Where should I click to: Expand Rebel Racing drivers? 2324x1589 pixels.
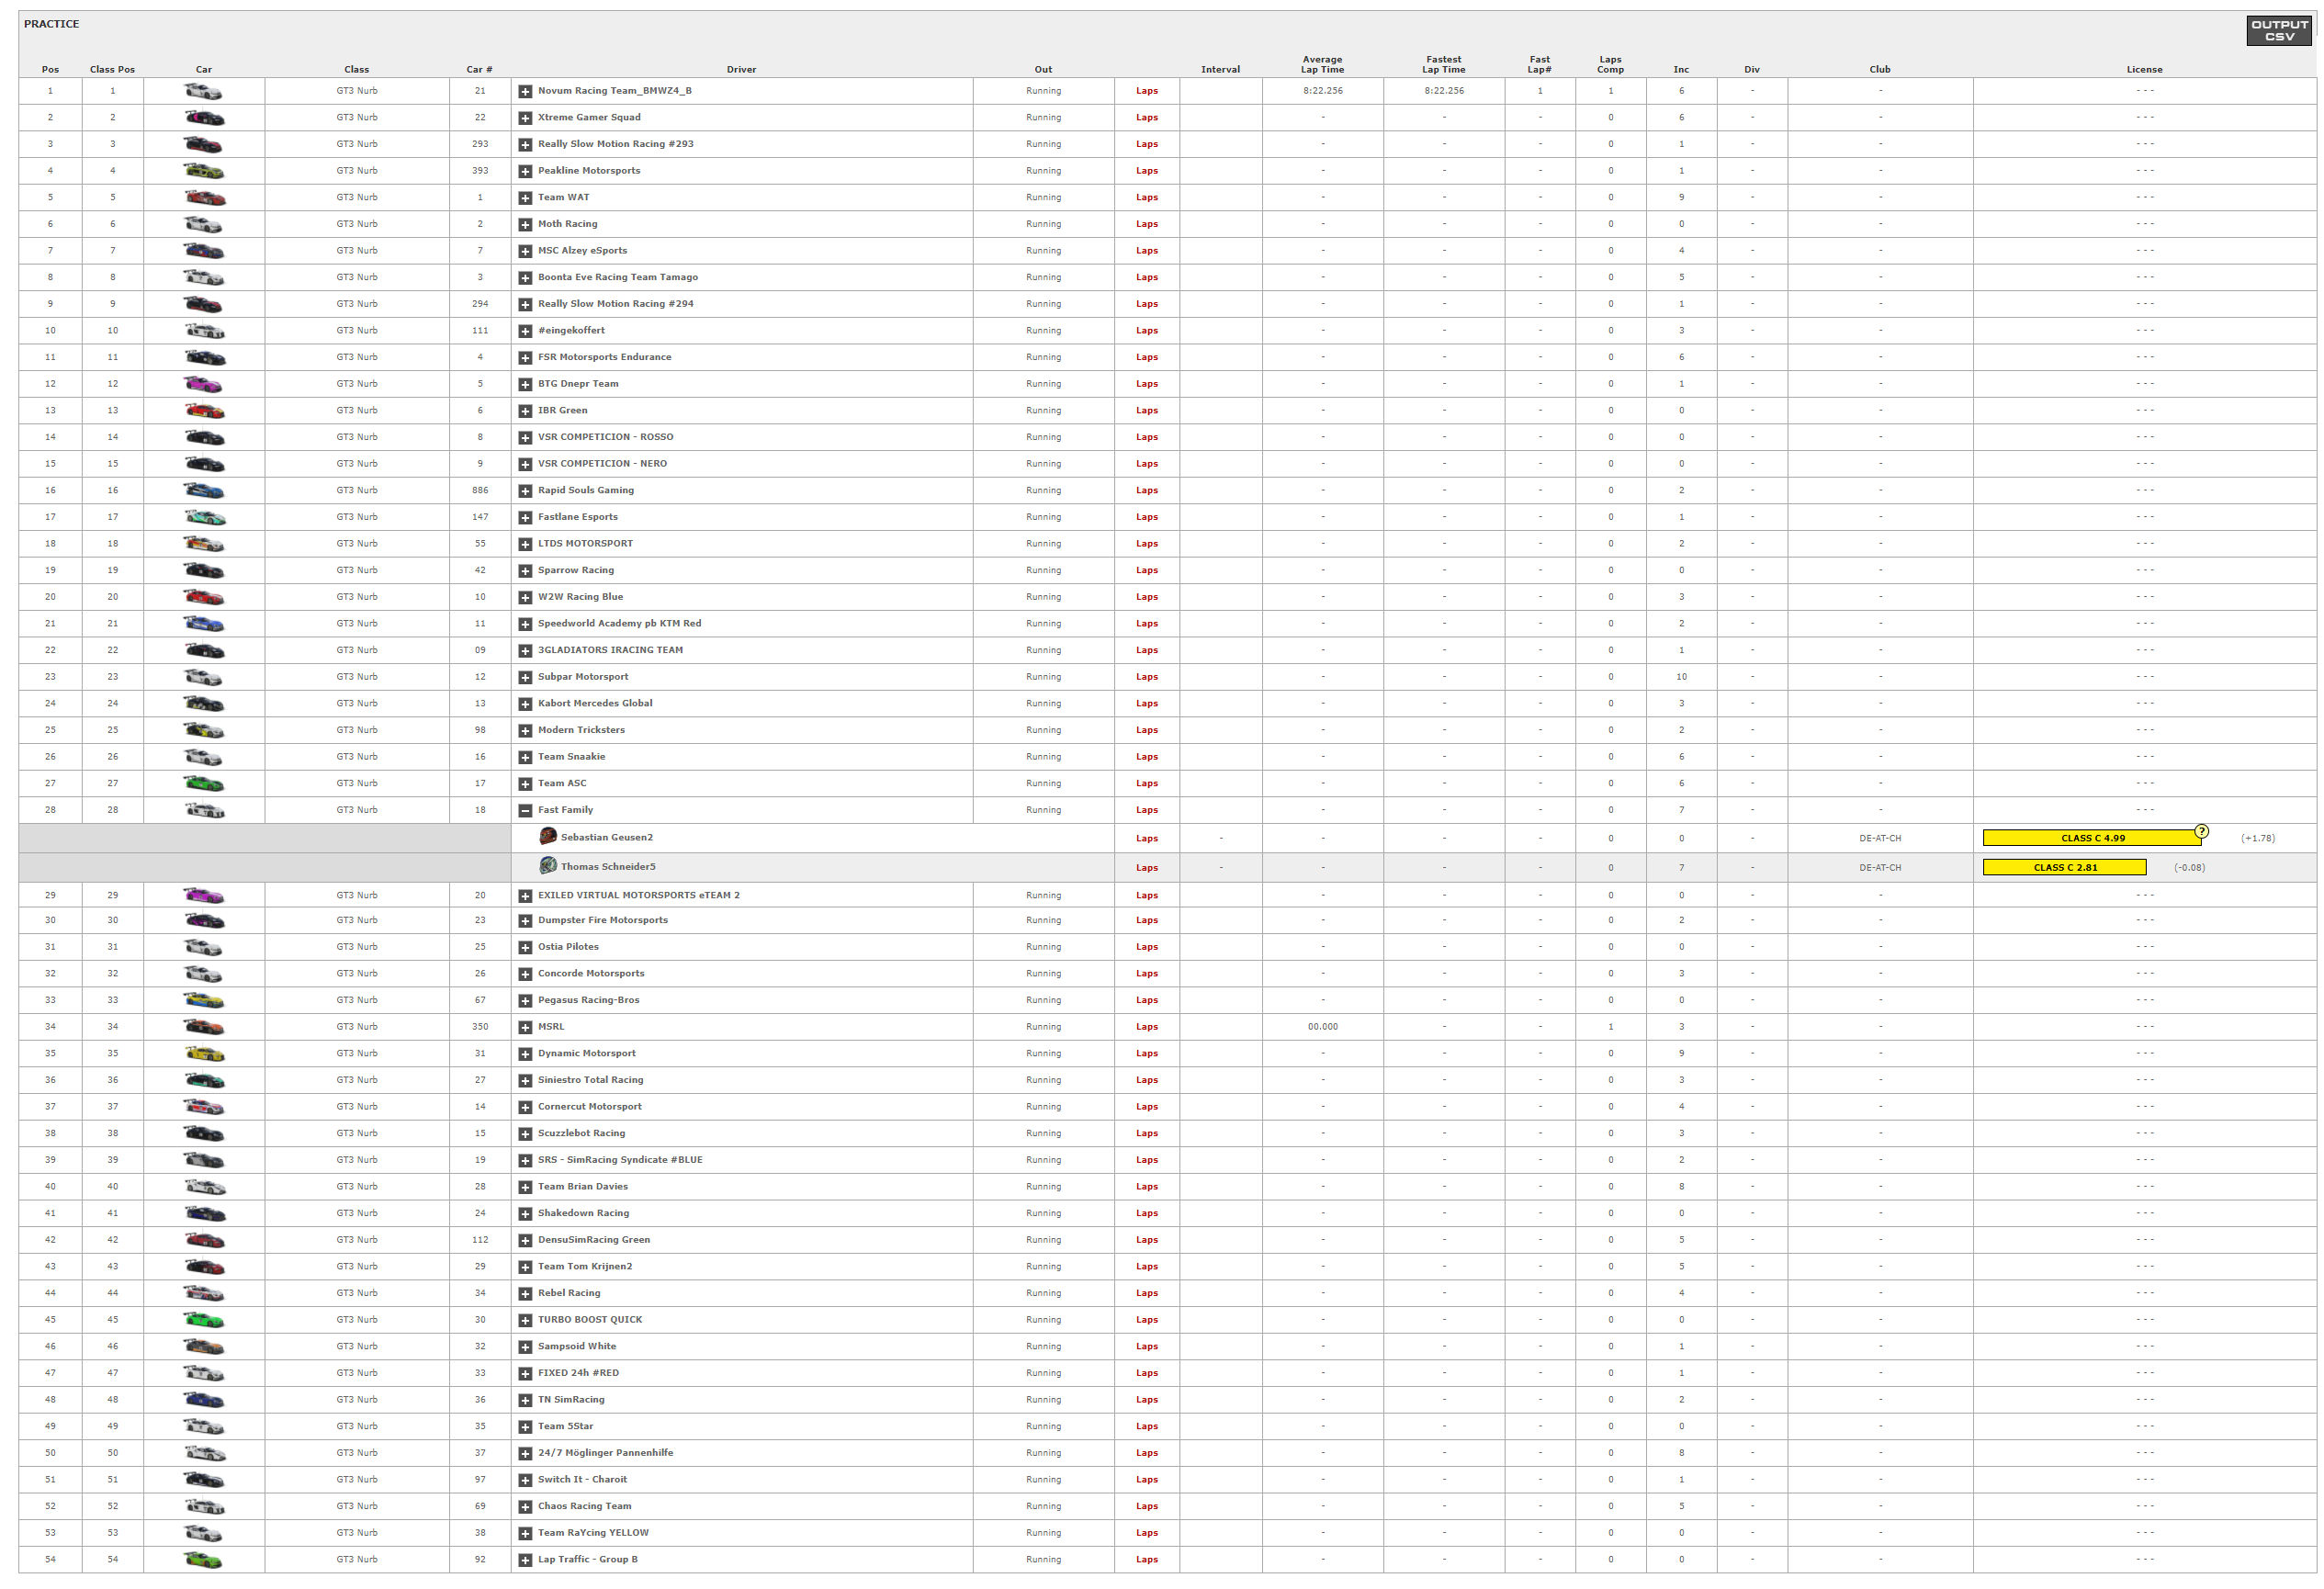pos(525,1294)
